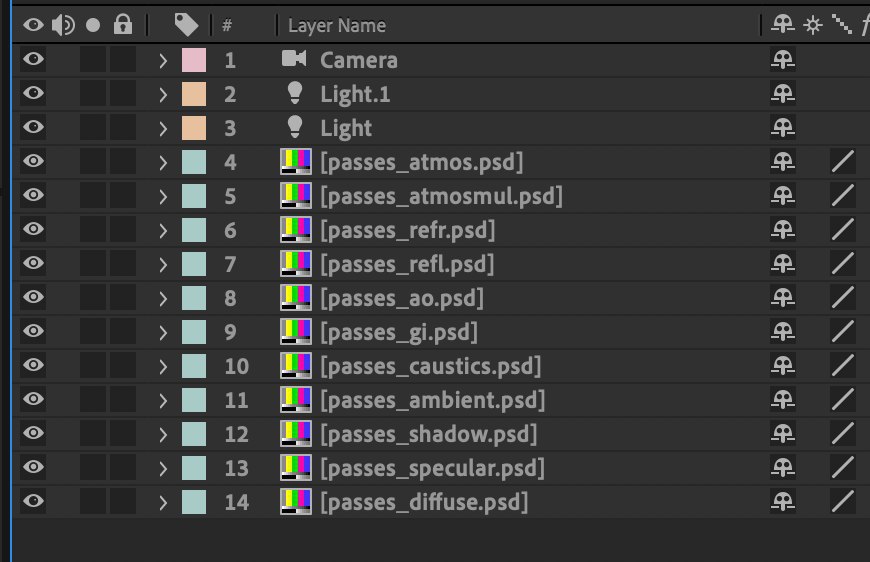Toggle shy switch on passes_refr.psd
Viewport: 870px width, 562px height.
tap(783, 230)
